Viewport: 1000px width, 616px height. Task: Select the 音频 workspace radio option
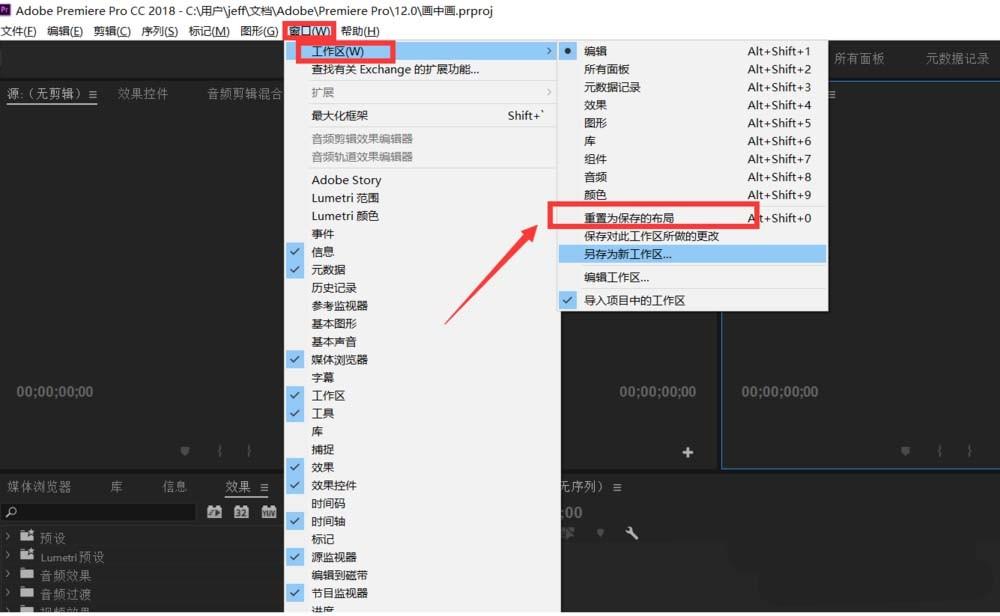point(596,177)
